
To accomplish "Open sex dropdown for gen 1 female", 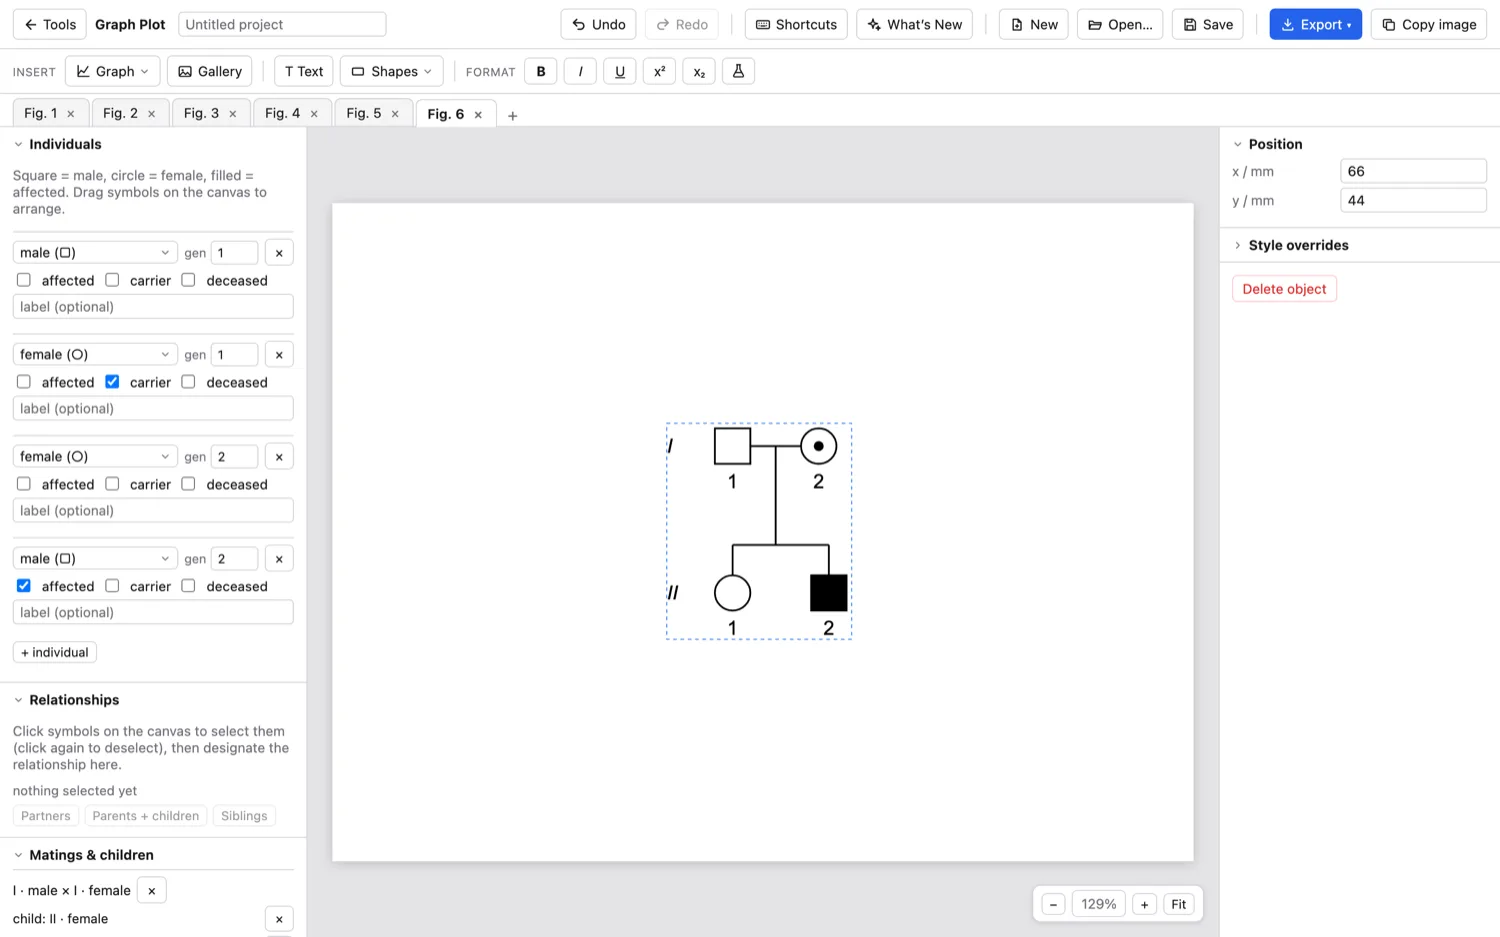I will 95,355.
